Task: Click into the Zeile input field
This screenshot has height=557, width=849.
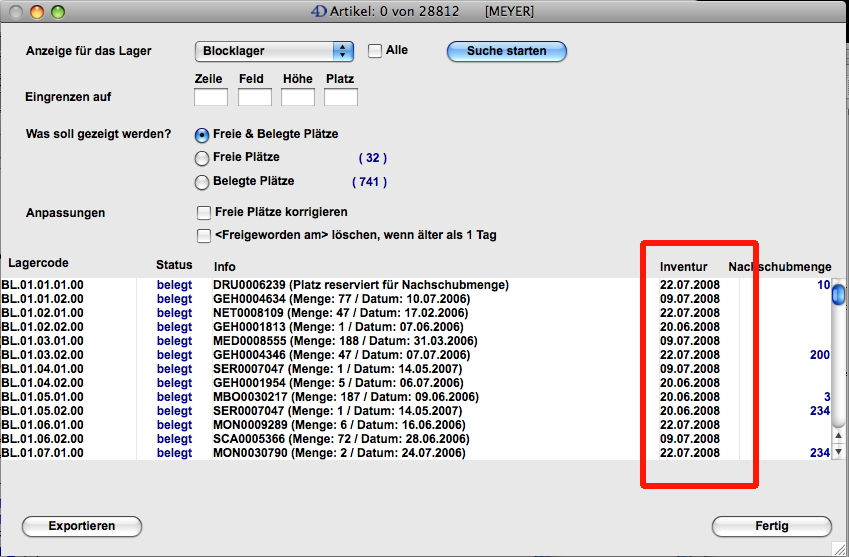Action: tap(210, 97)
